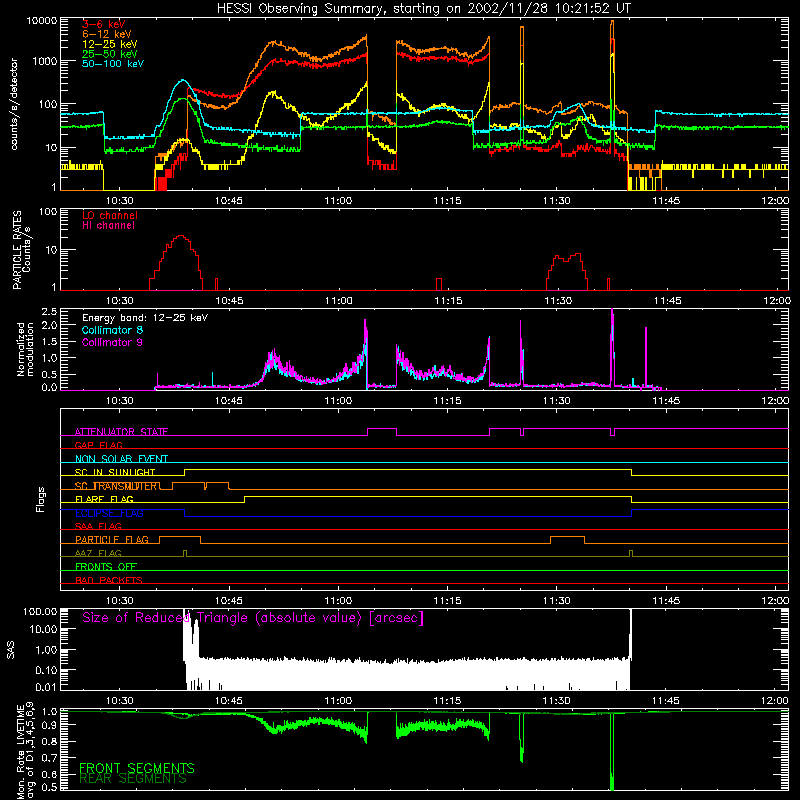Select the SC TRANSMITTER flag label
The image size is (800, 800).
(x=116, y=486)
